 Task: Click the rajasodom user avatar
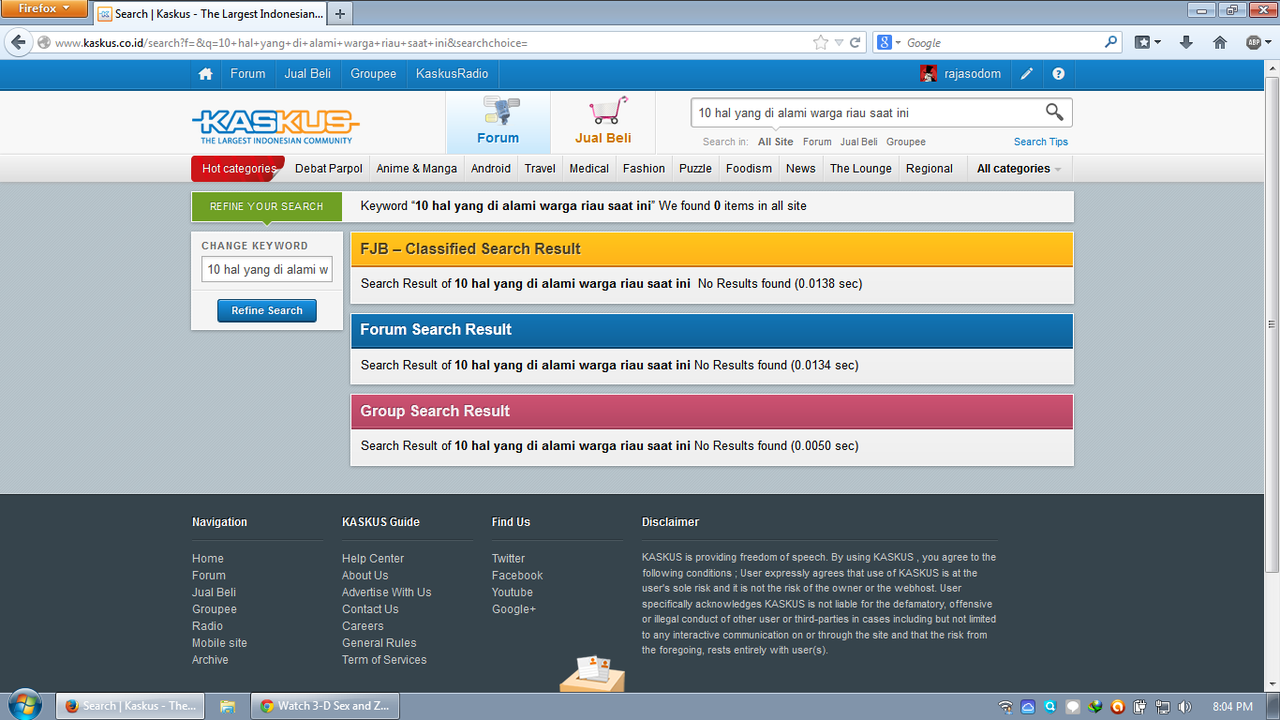[x=929, y=74]
